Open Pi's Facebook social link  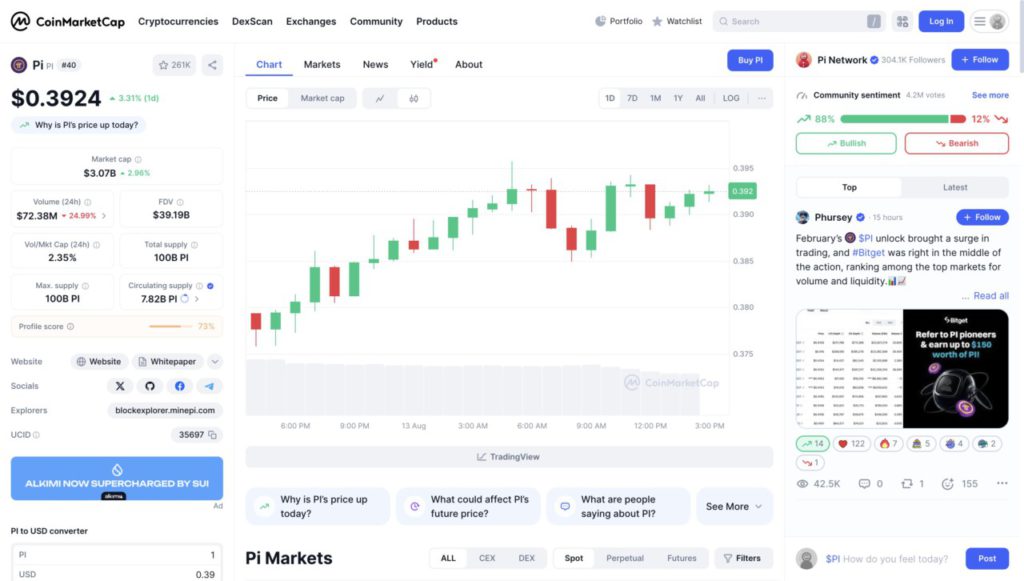tap(180, 386)
